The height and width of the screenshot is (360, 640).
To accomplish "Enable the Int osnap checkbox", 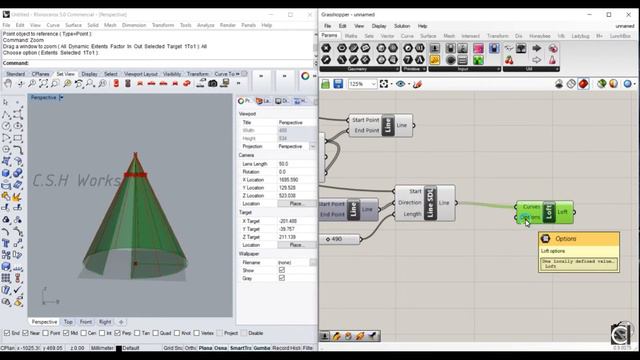I will pyautogui.click(x=102, y=333).
